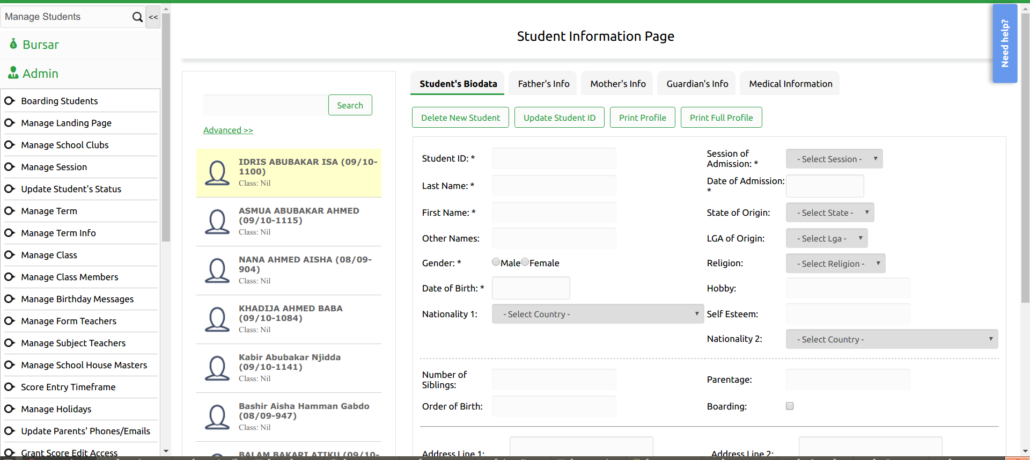
Task: Click the sidebar vertical scrollbar
Action: tap(166, 125)
